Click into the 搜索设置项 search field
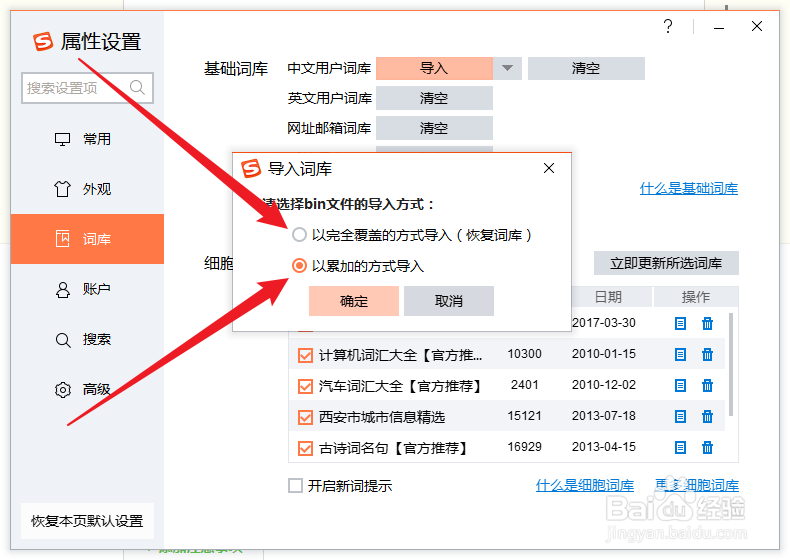 [x=87, y=88]
